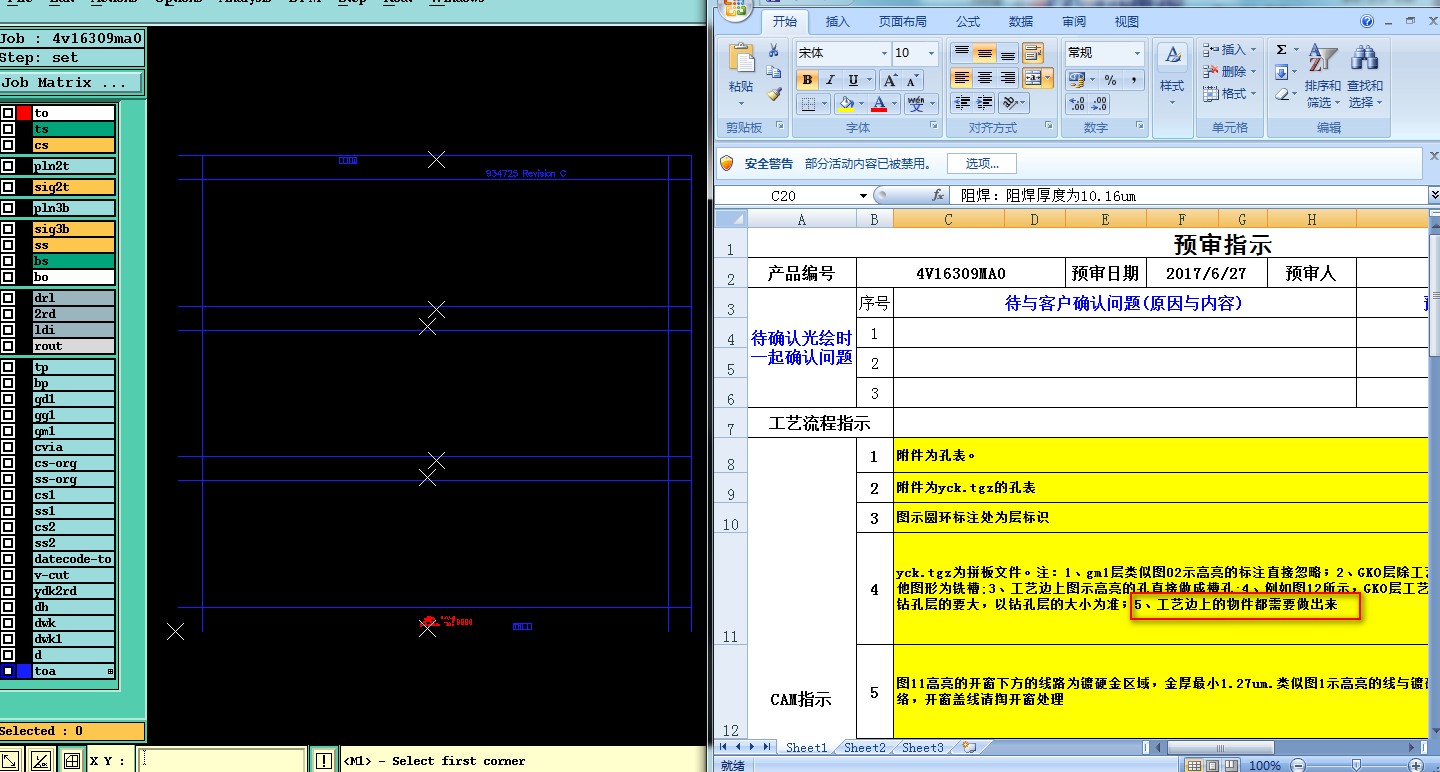Screen dimensions: 1440x772
Task: Toggle checkbox for layer drl
Action: pos(8,298)
